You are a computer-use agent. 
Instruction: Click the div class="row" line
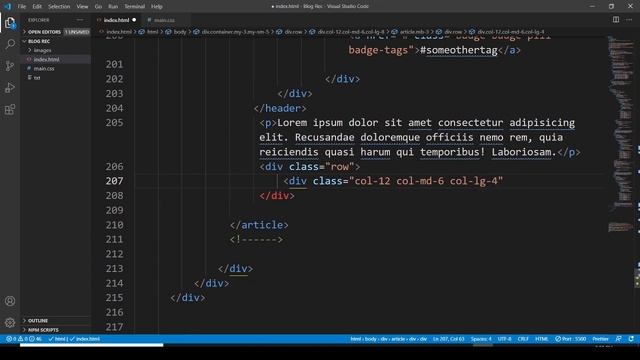(x=310, y=167)
